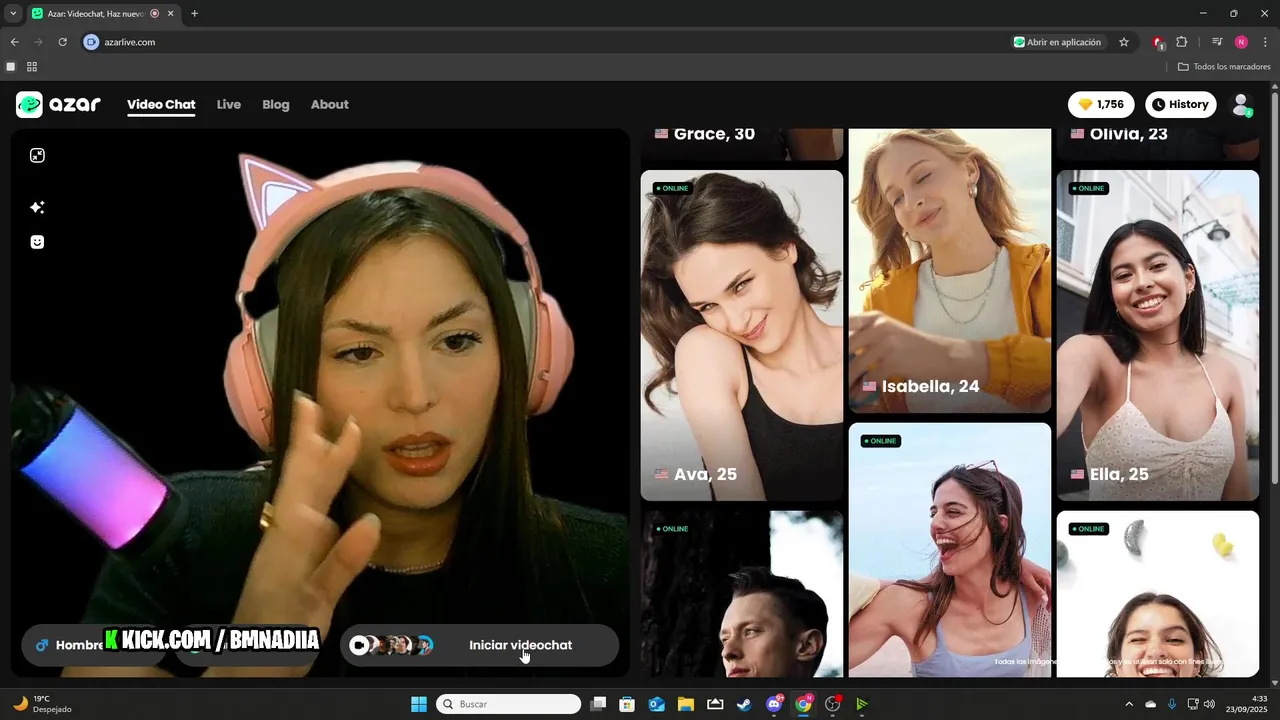The height and width of the screenshot is (720, 1280).
Task: Open Microsoft Store from taskbar
Action: click(x=627, y=704)
